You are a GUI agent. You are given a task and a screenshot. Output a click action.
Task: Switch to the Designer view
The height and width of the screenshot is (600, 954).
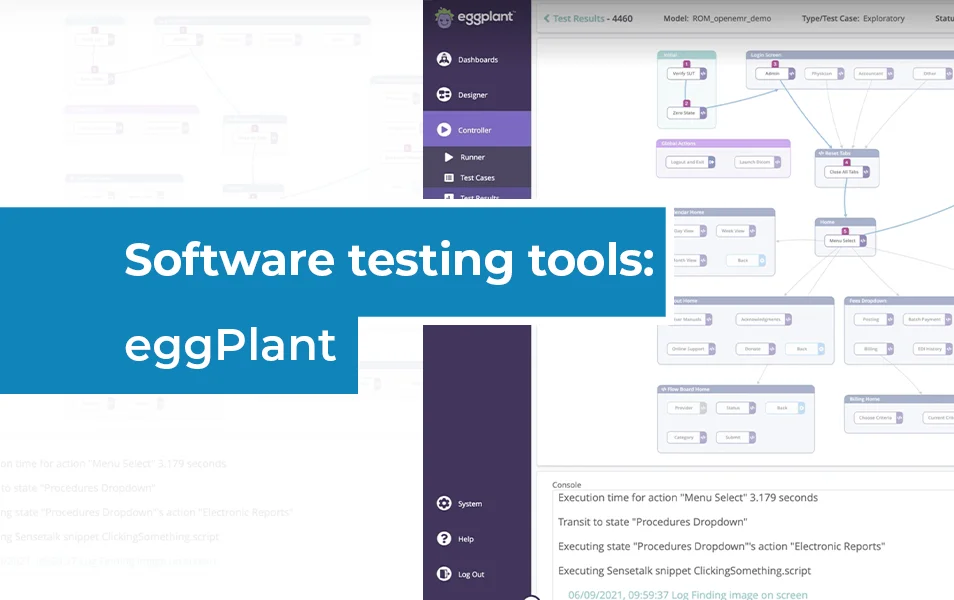tap(470, 94)
